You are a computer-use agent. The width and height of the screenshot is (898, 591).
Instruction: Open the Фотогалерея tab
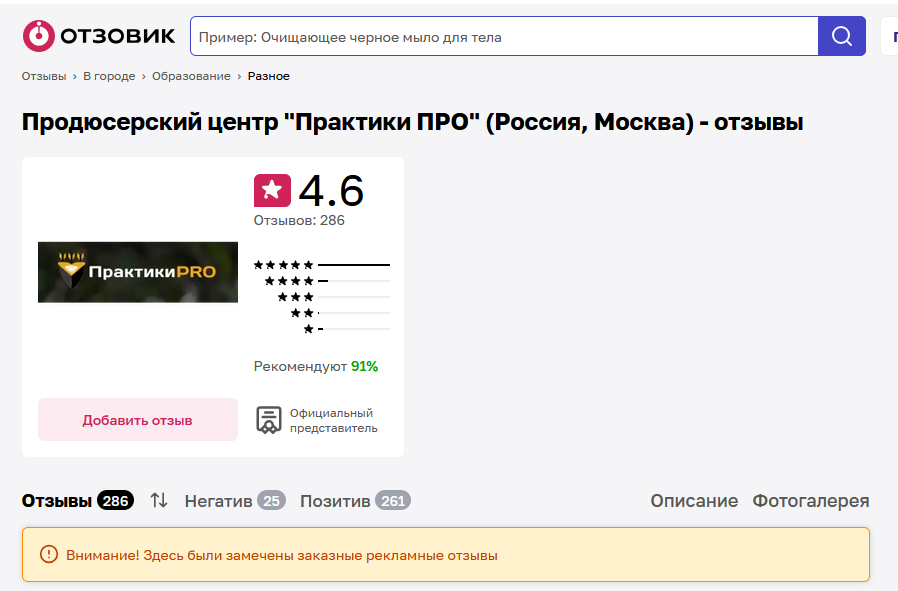(810, 501)
